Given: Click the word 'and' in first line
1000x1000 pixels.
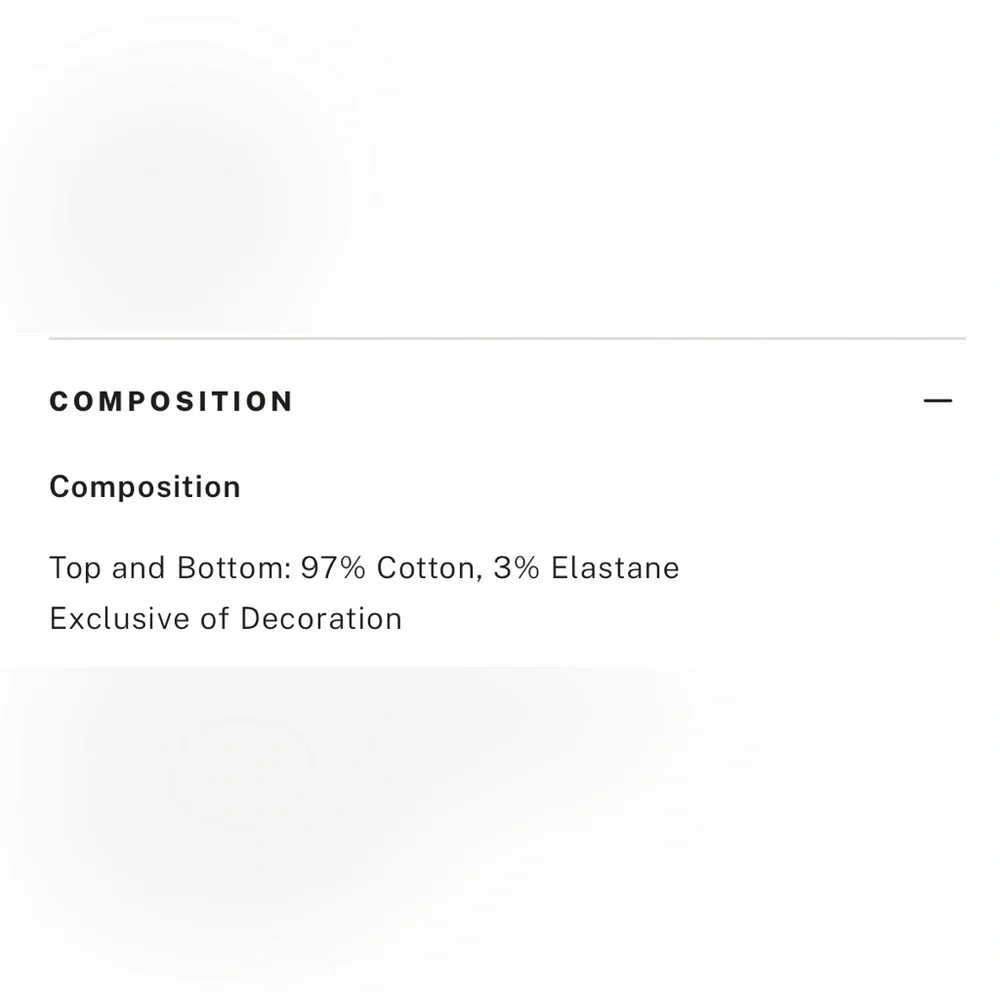Looking at the screenshot, I should point(138,568).
